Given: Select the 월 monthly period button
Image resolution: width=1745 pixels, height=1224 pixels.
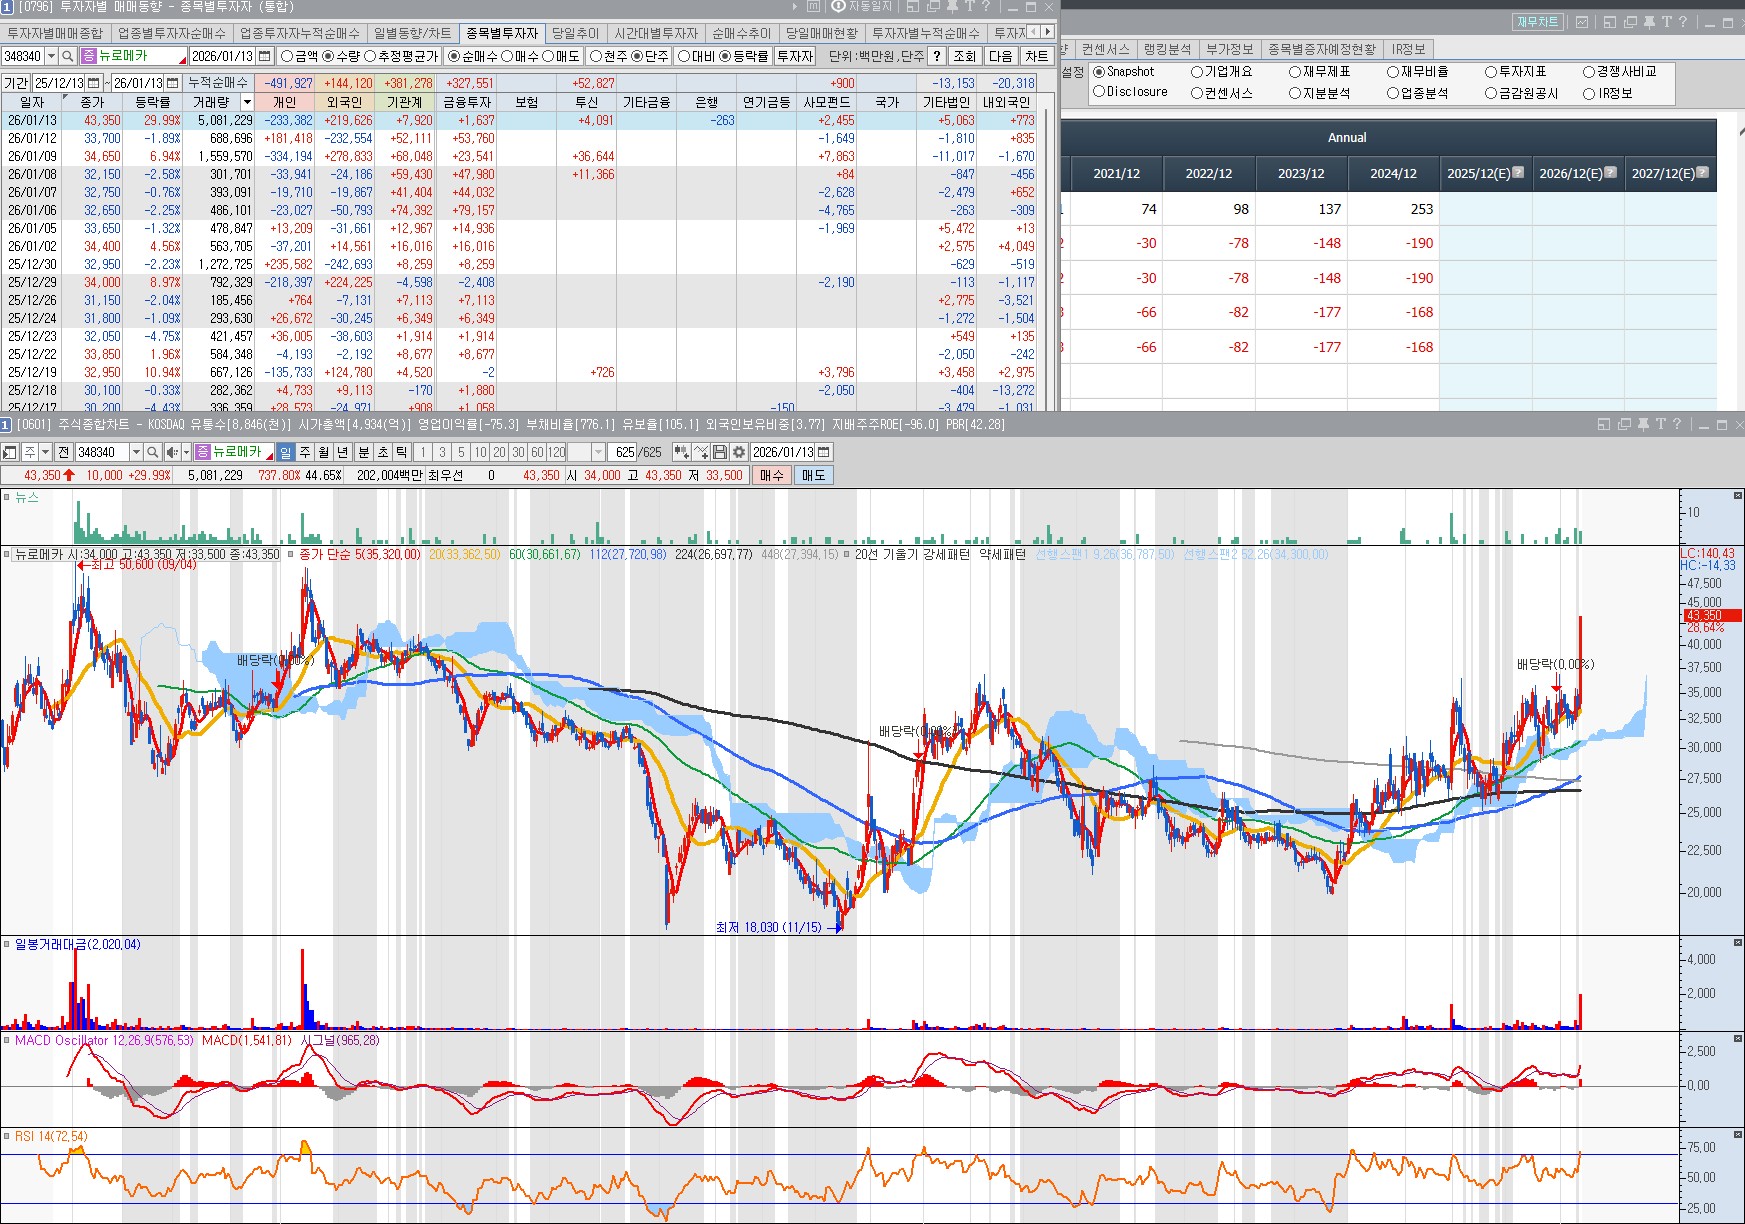Looking at the screenshot, I should click(323, 452).
